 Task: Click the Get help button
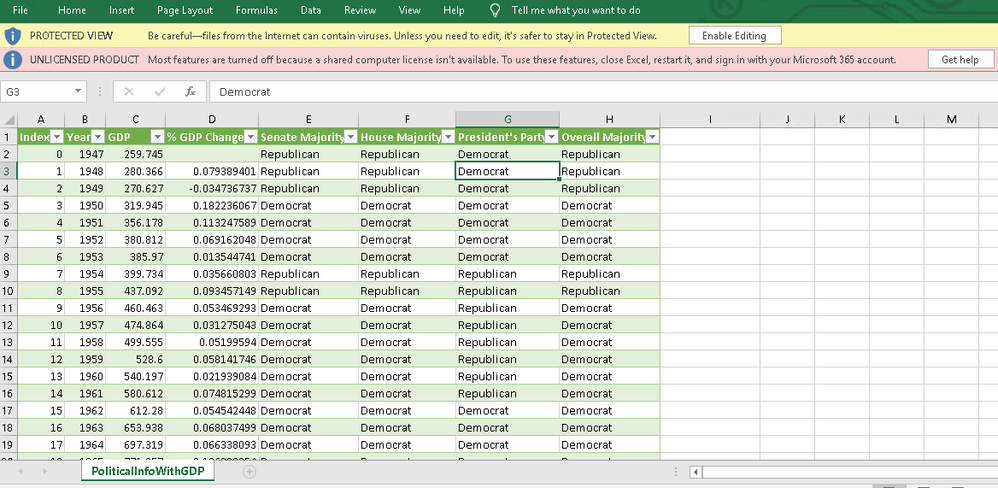click(960, 60)
